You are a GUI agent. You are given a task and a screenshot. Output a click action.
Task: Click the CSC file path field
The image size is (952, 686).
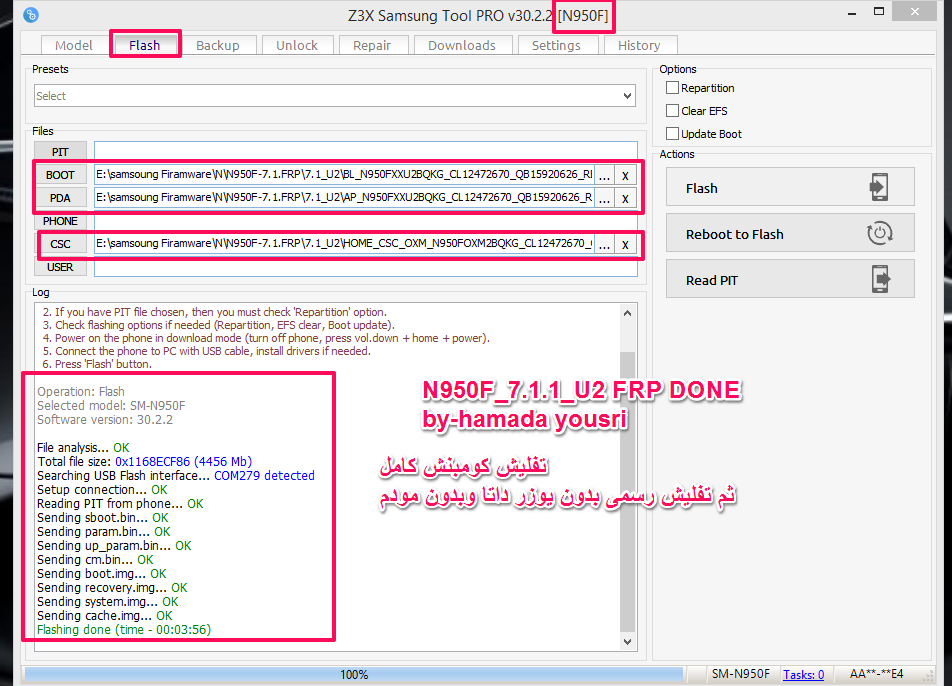344,244
